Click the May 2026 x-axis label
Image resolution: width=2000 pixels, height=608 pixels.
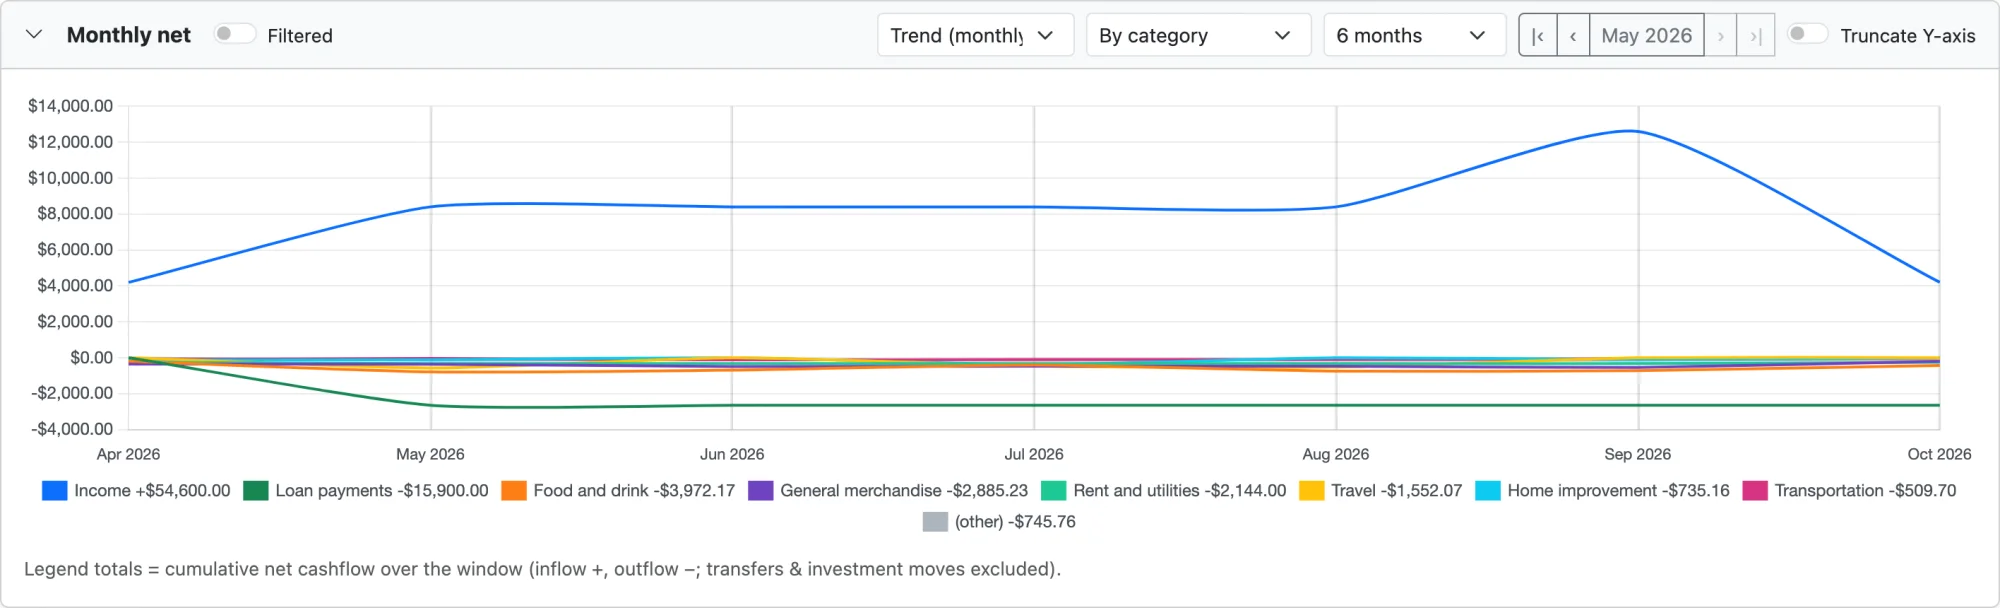(x=430, y=454)
